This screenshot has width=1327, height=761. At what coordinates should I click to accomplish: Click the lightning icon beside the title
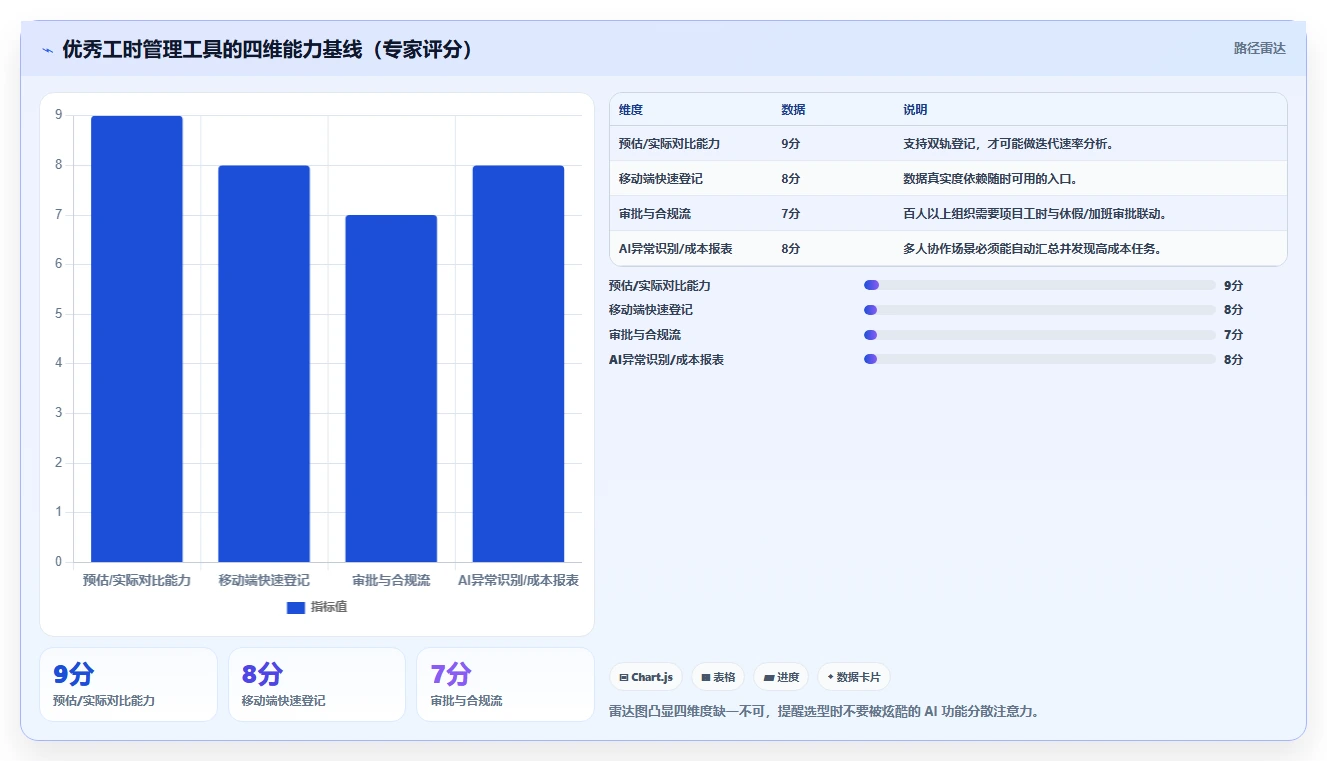47,50
